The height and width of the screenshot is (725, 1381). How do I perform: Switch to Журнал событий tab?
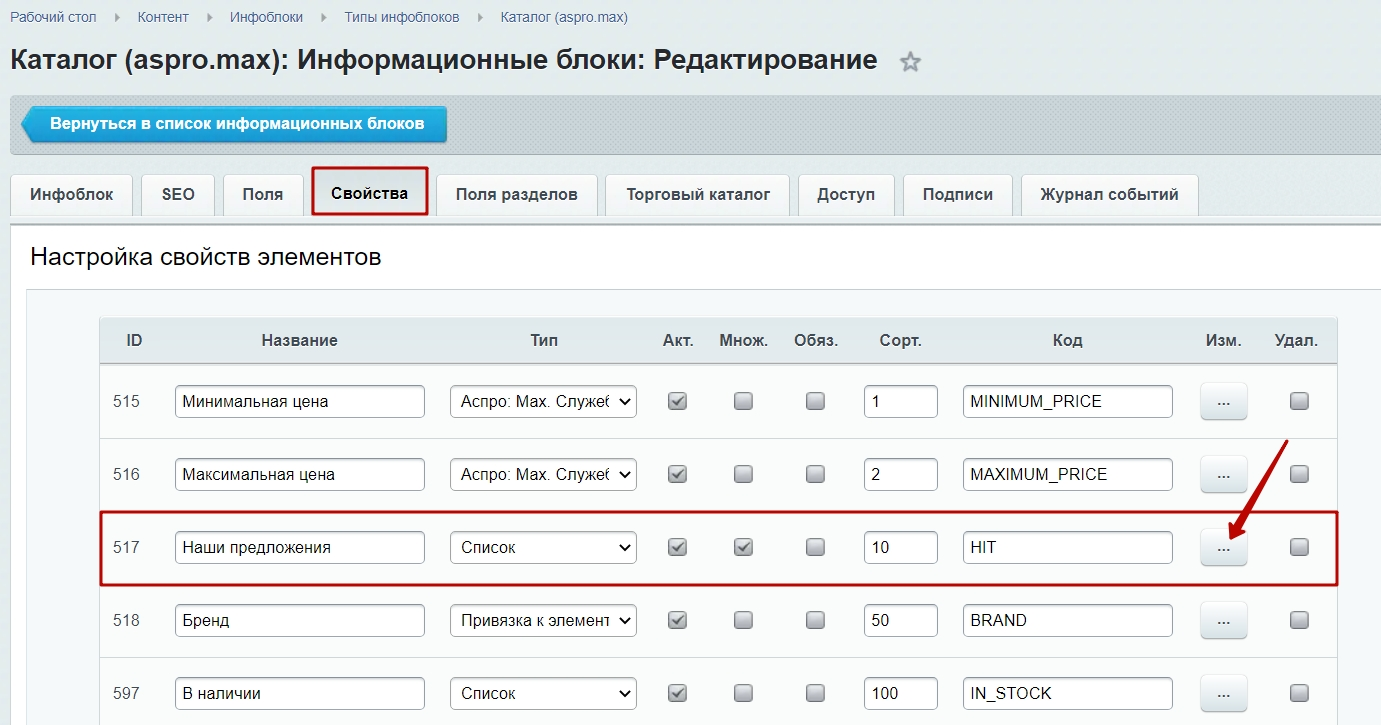[x=1109, y=195]
